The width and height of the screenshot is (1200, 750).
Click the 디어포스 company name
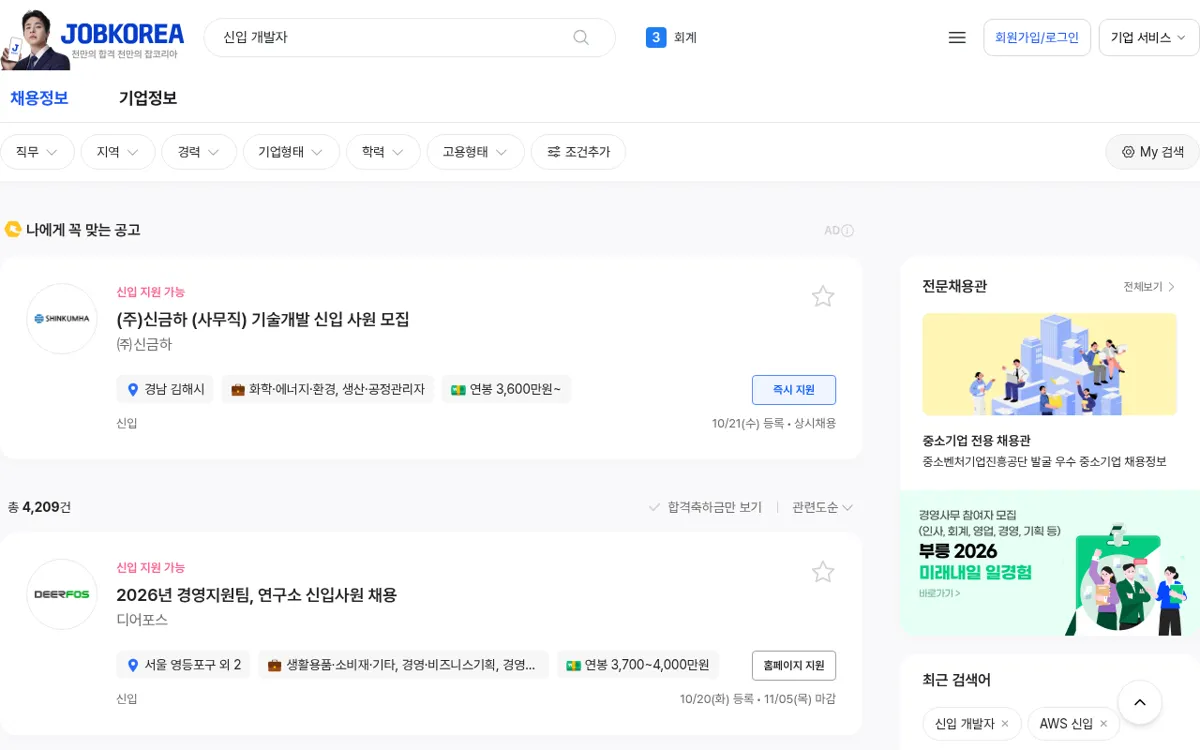click(142, 620)
